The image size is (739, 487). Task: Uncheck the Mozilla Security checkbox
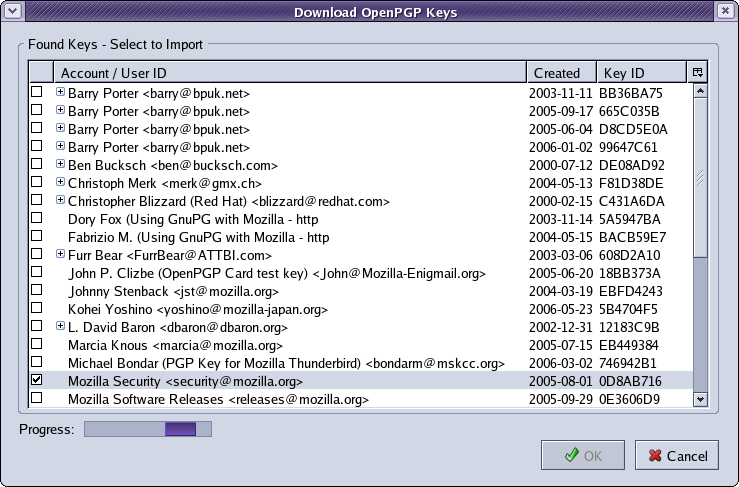[36, 380]
